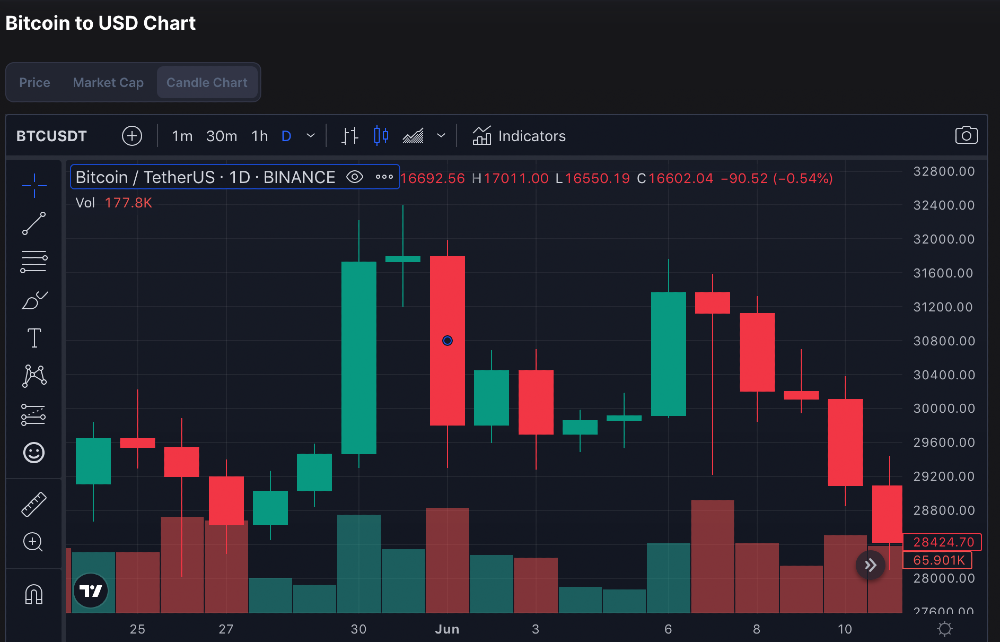
Task: Click the H17011.00 high value in legend
Action: 510,178
